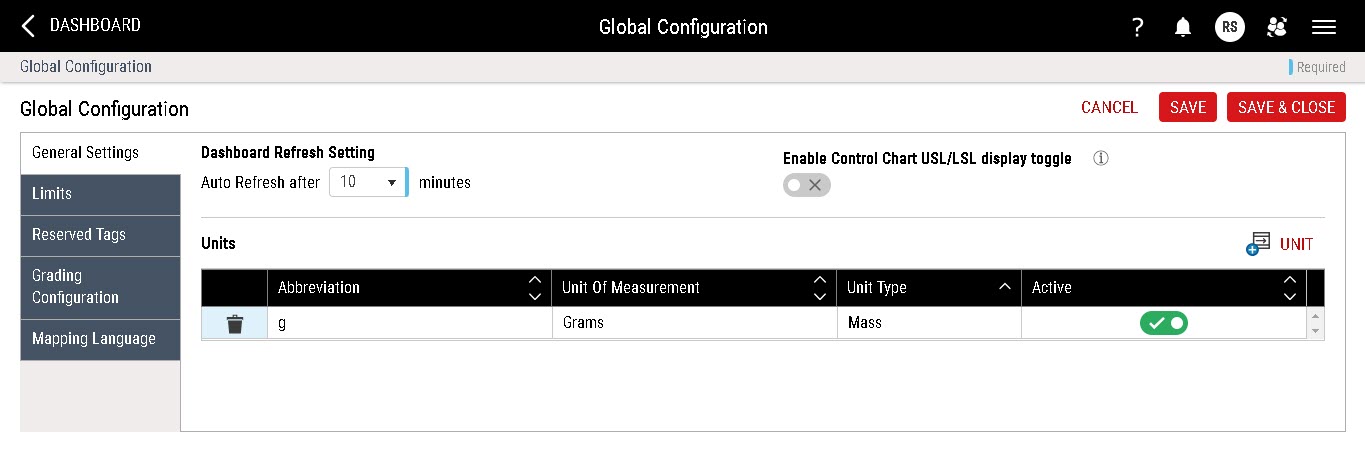Click the Abbreviation cell containing g
Image resolution: width=1365 pixels, height=469 pixels.
409,324
